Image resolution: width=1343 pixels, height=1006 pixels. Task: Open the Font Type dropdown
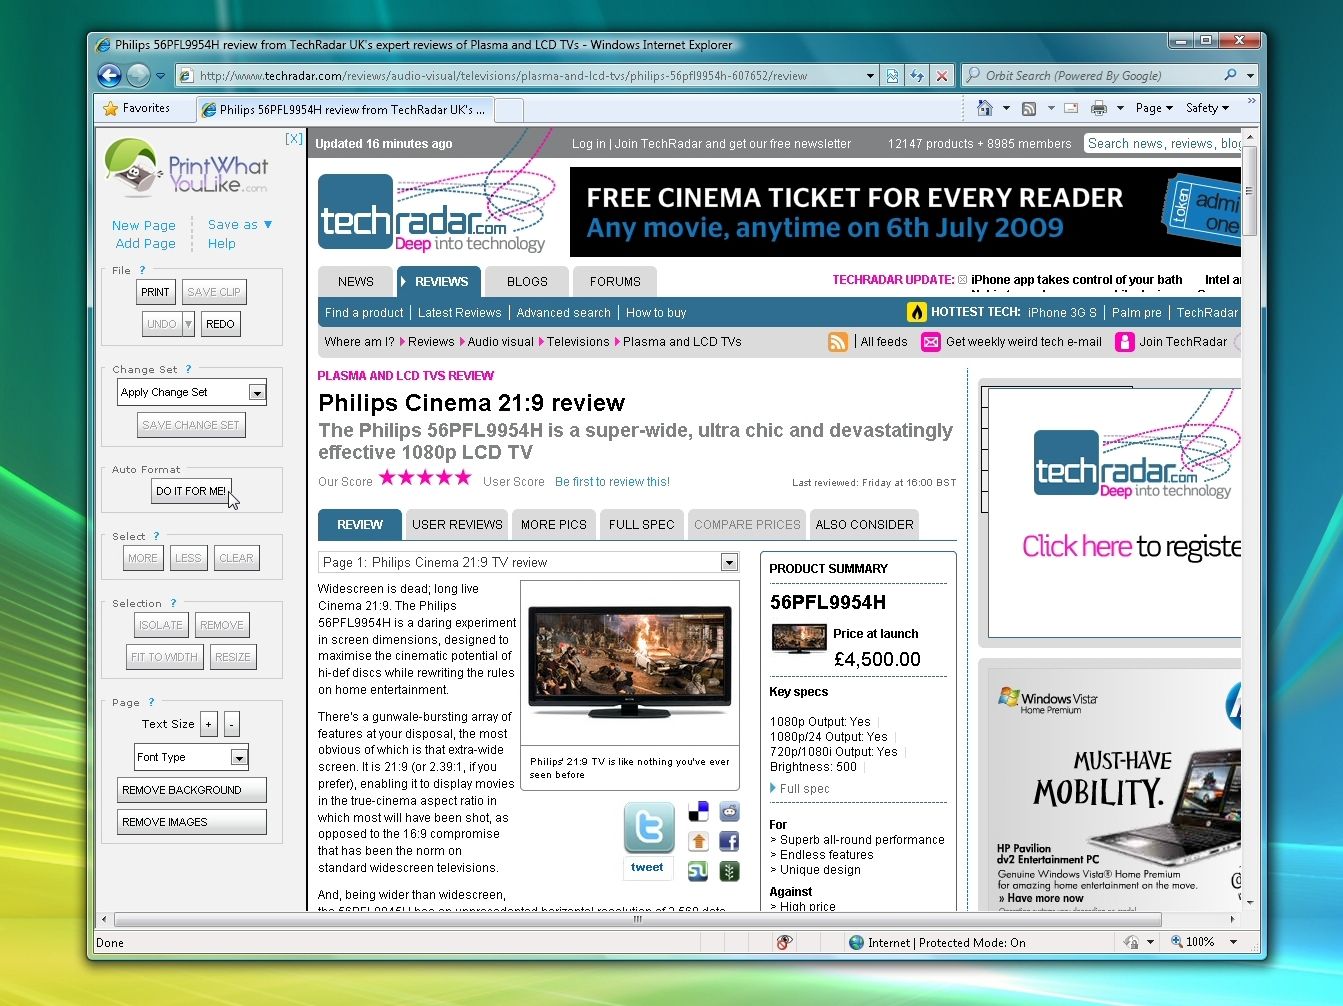(190, 757)
